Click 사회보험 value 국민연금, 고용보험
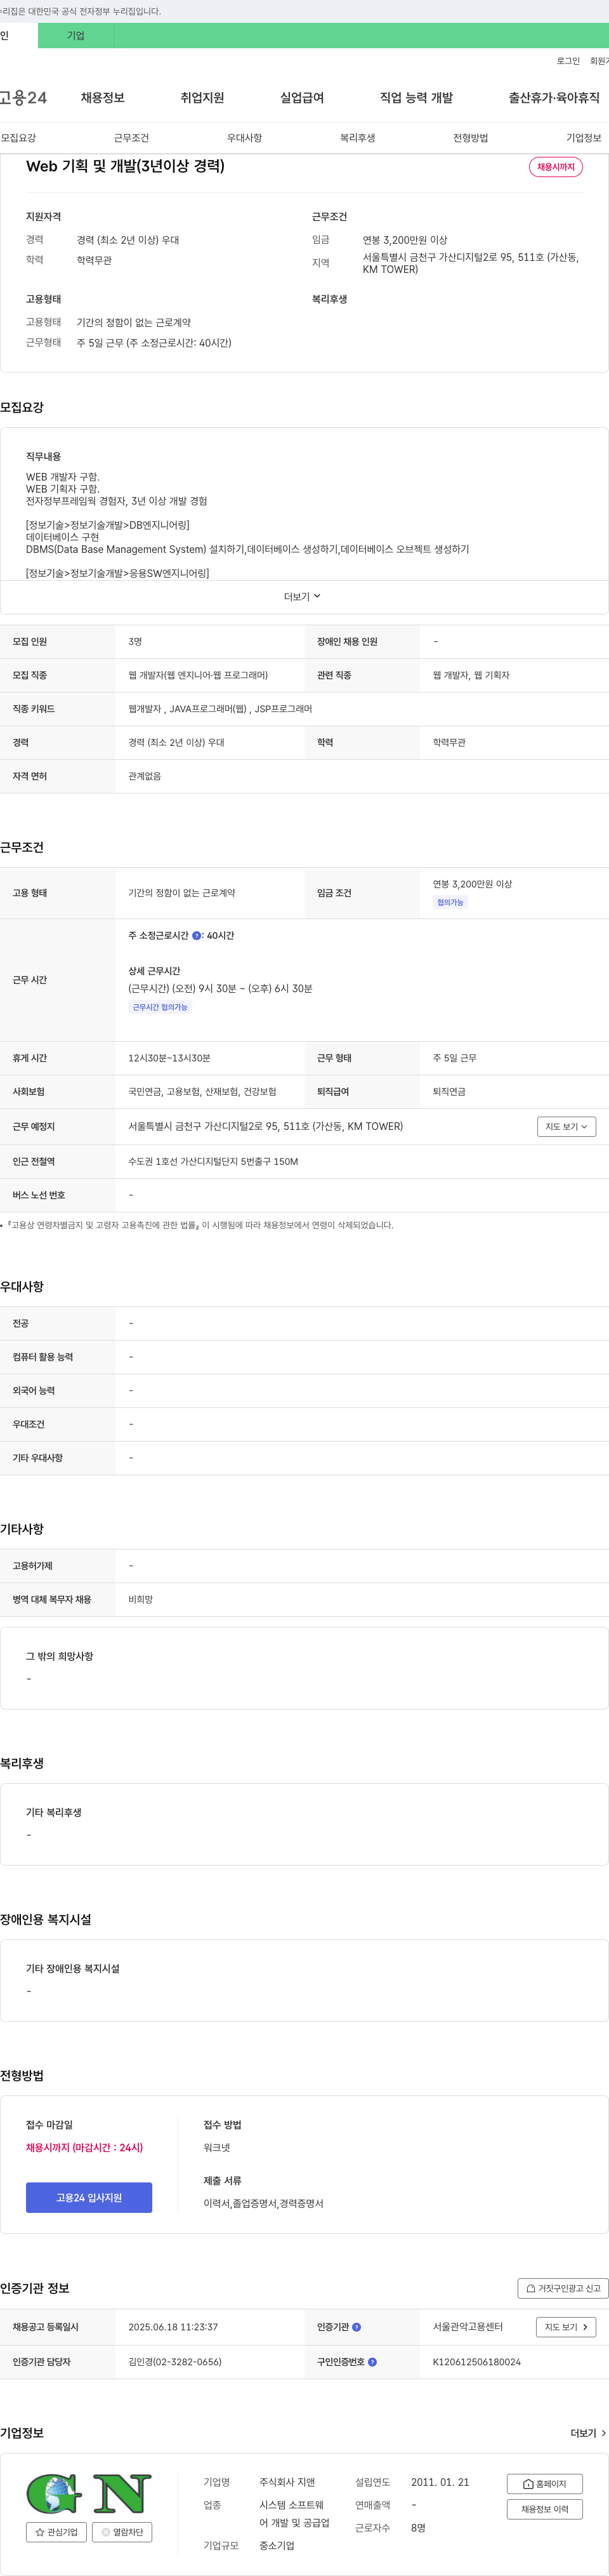Viewport: 609px width, 2576px height. (202, 1092)
